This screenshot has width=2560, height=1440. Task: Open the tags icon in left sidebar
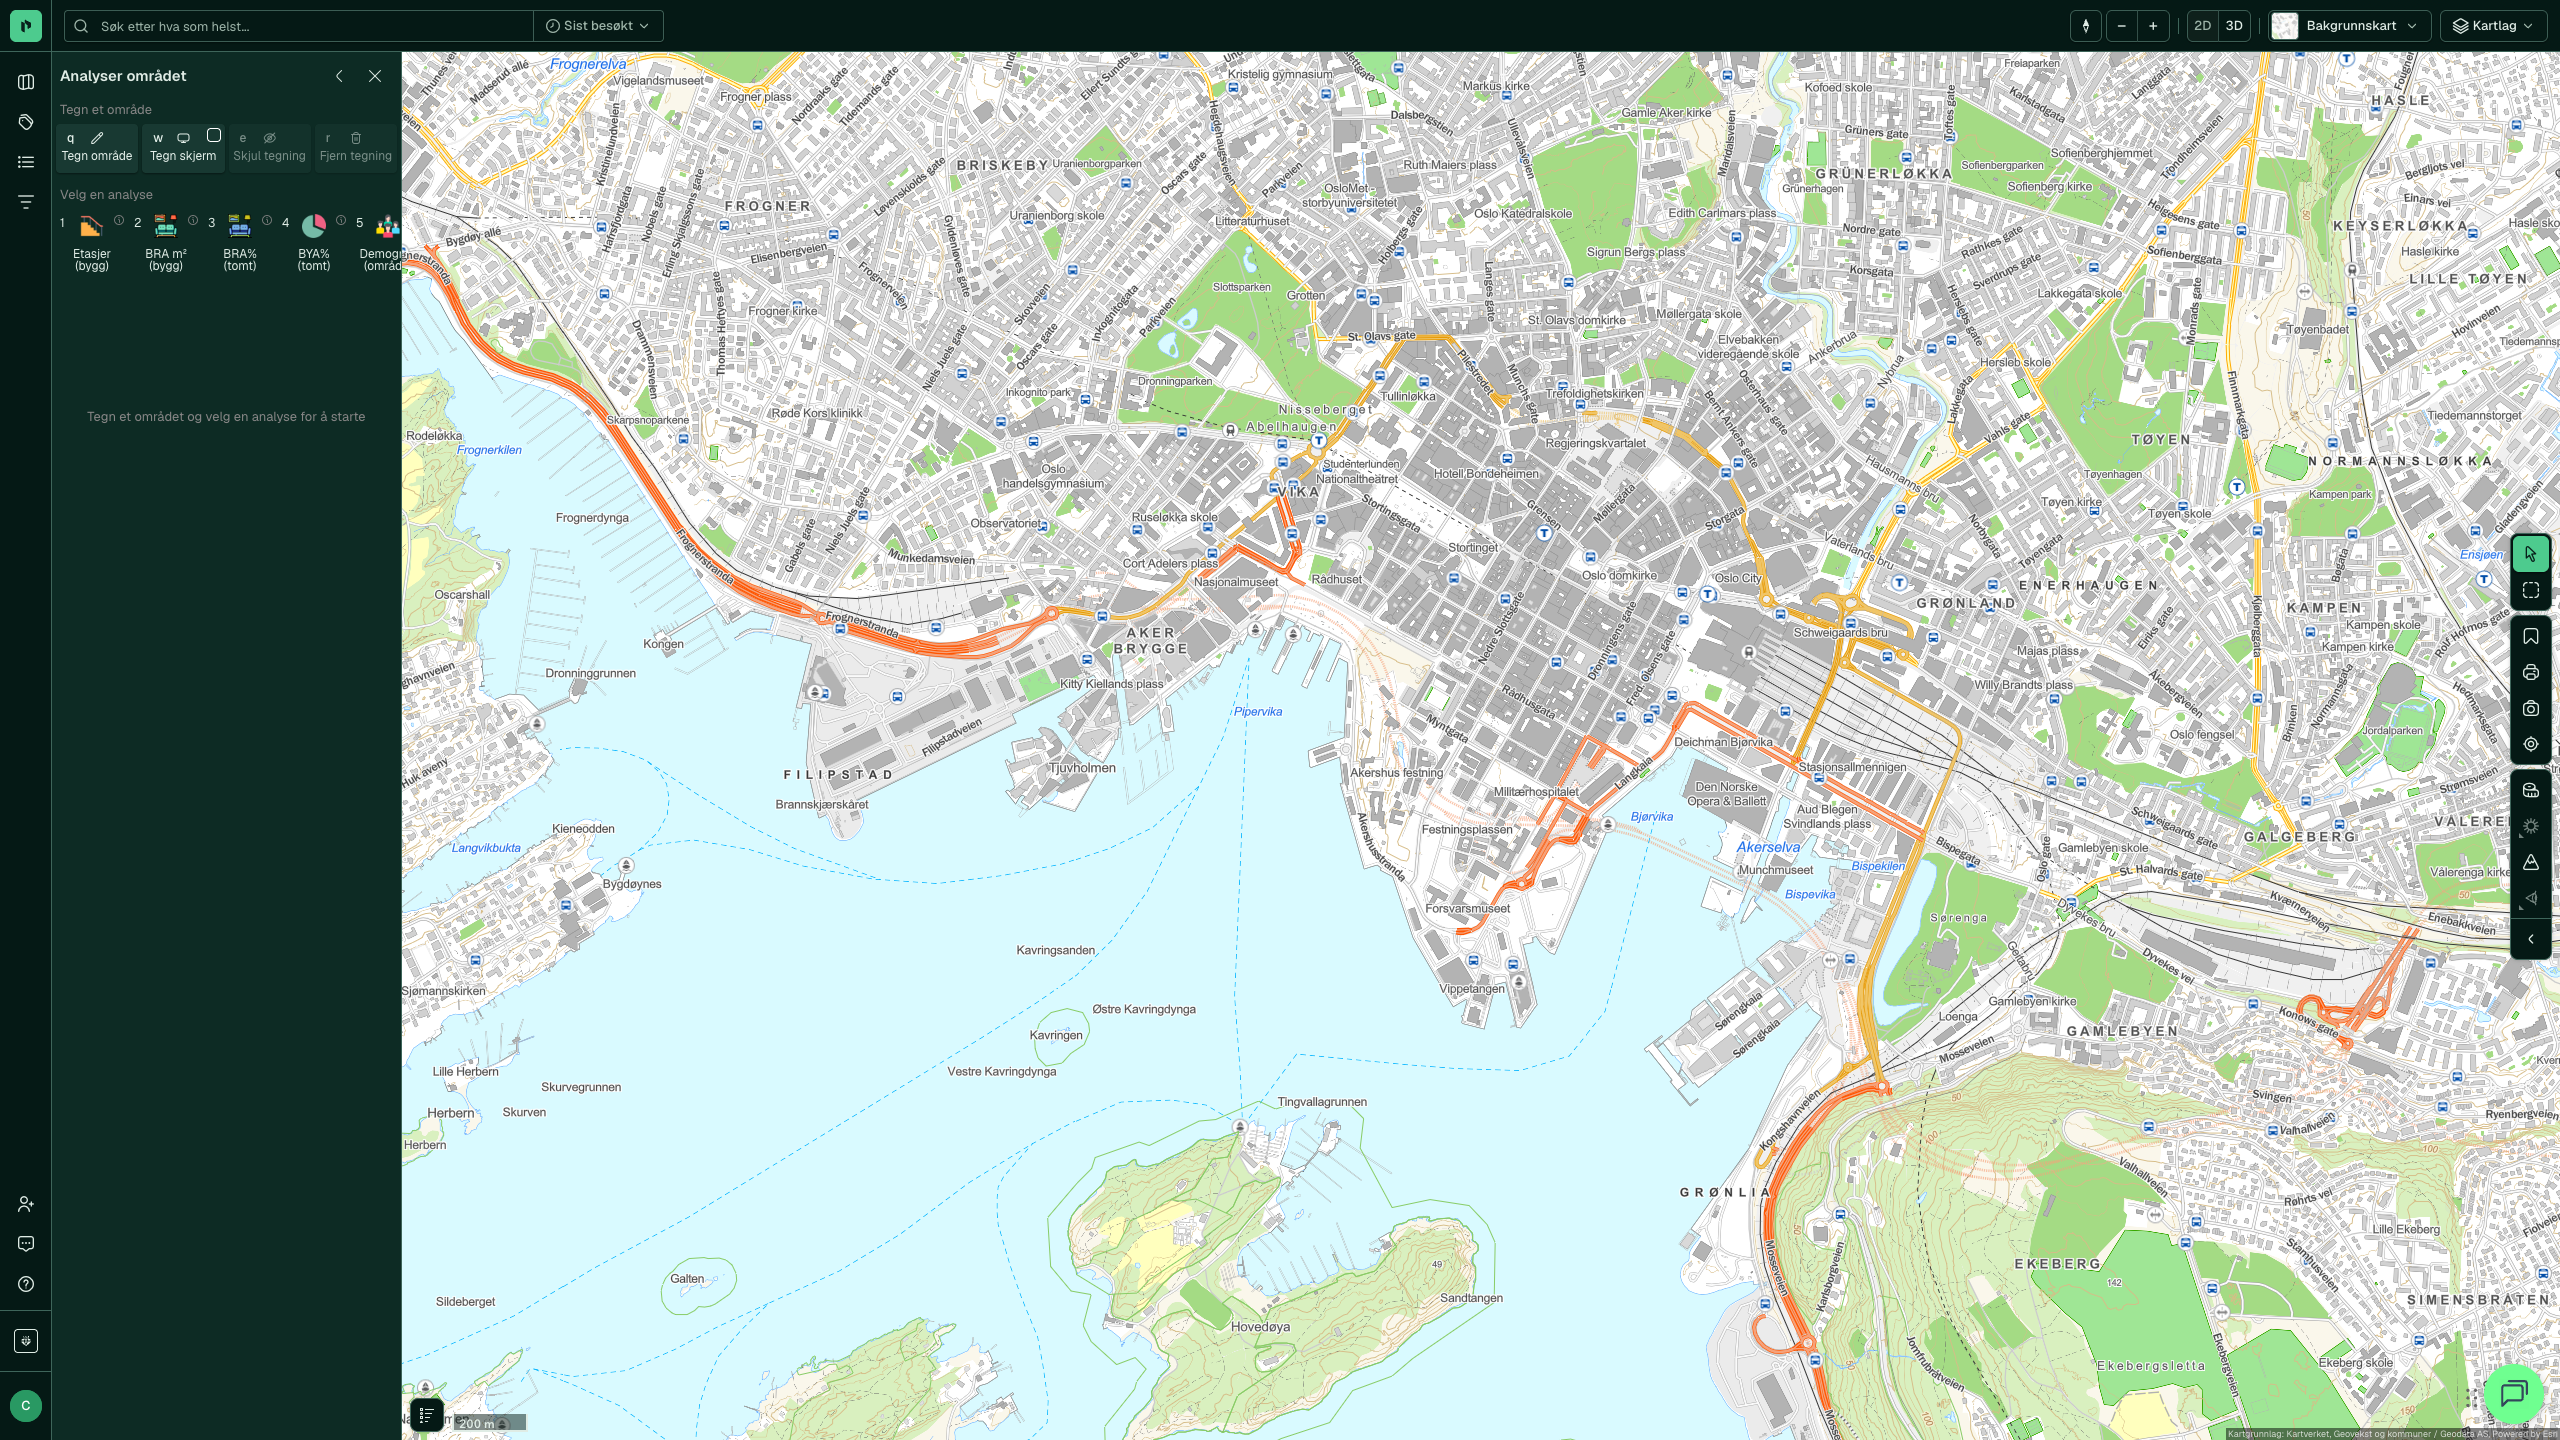tap(26, 122)
